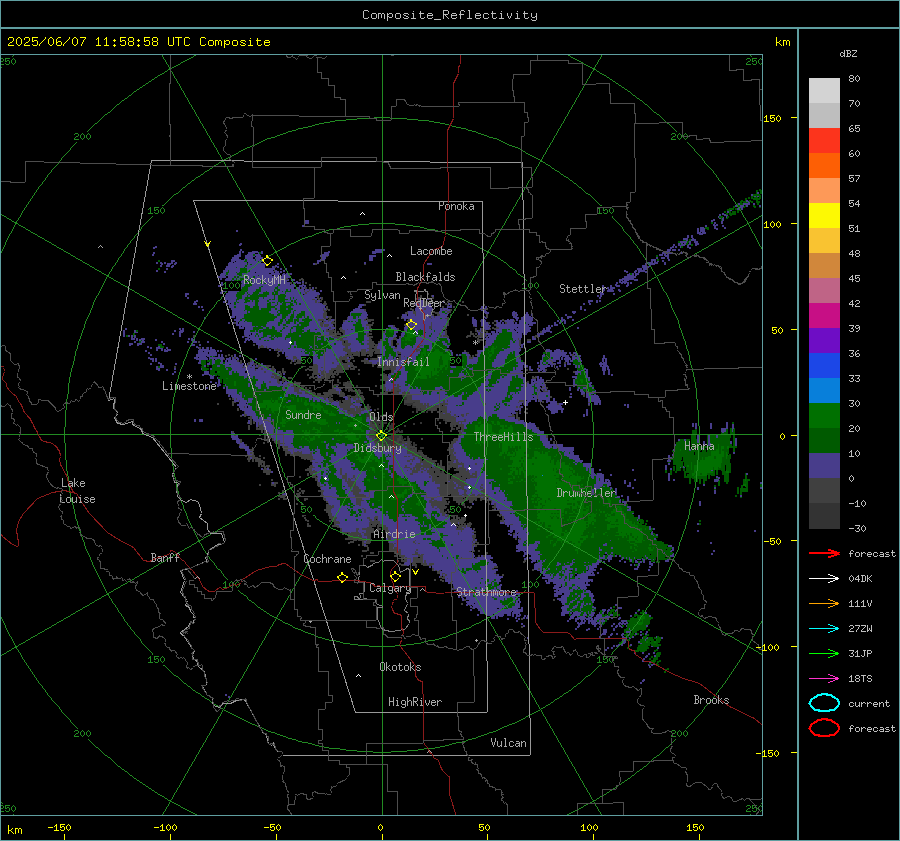Click the Stettler city label

tap(583, 289)
